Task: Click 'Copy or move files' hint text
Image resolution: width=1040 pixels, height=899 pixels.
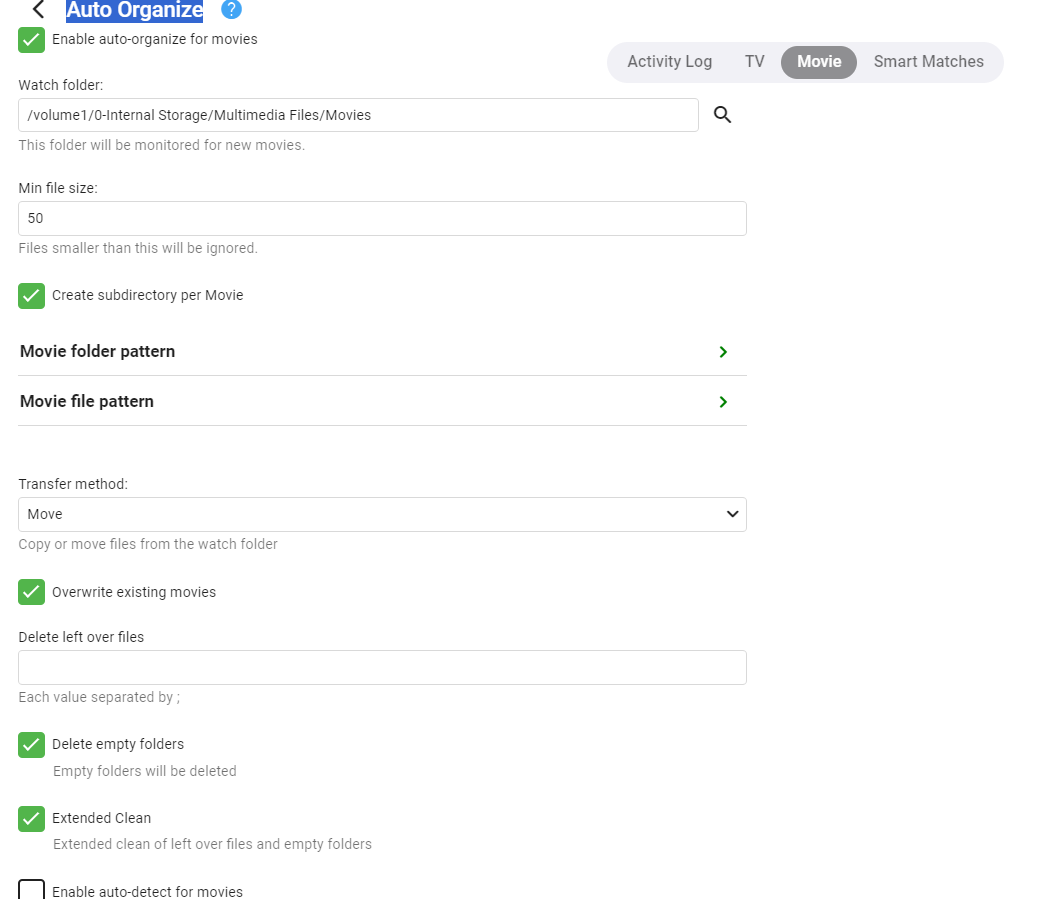Action: coord(148,544)
